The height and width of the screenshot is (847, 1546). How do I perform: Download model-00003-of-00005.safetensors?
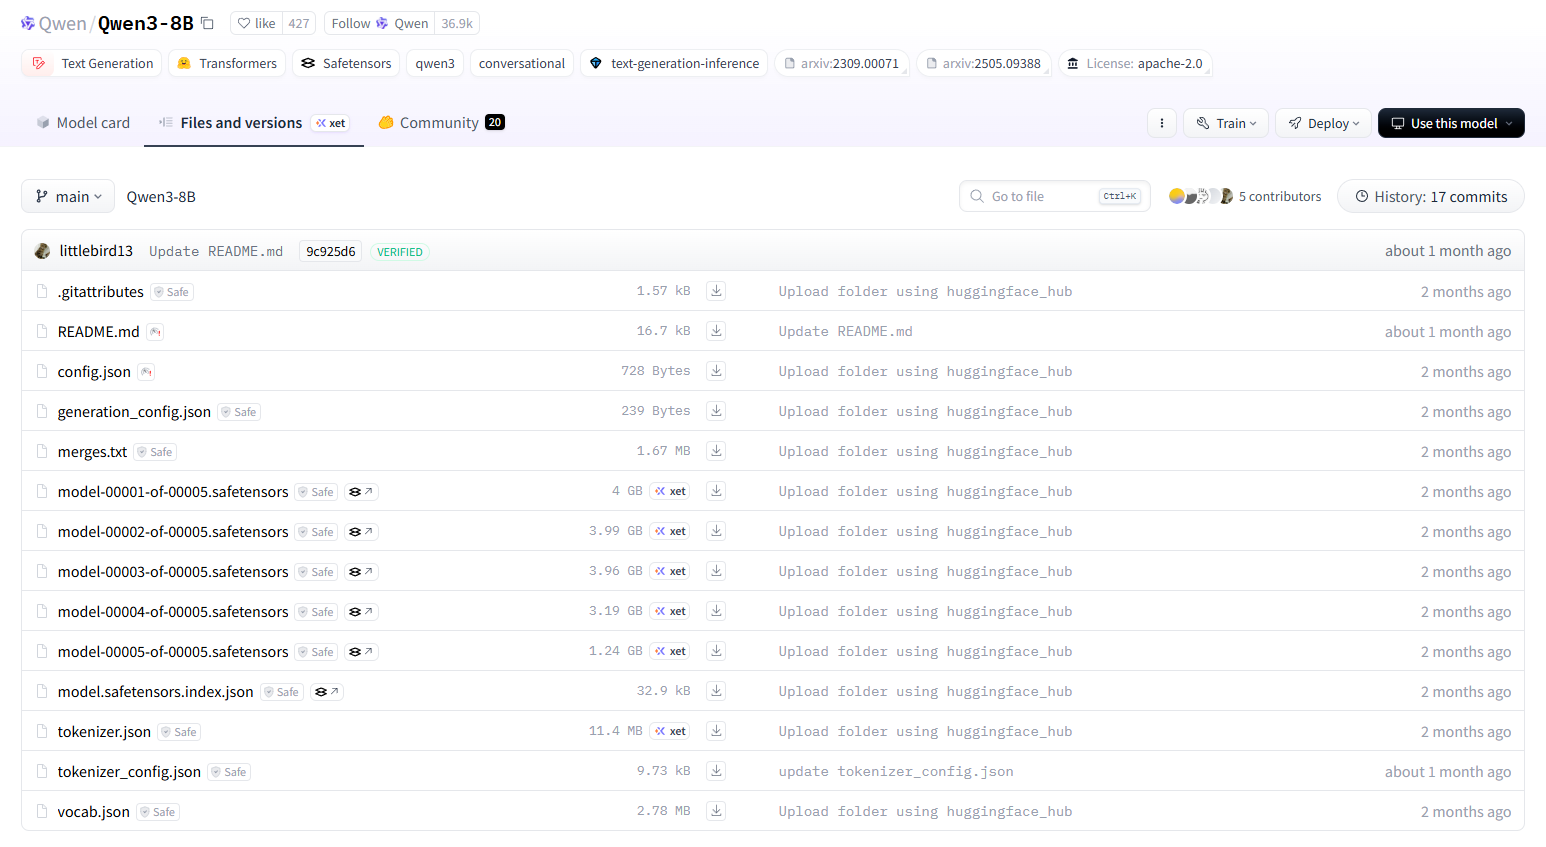point(716,571)
